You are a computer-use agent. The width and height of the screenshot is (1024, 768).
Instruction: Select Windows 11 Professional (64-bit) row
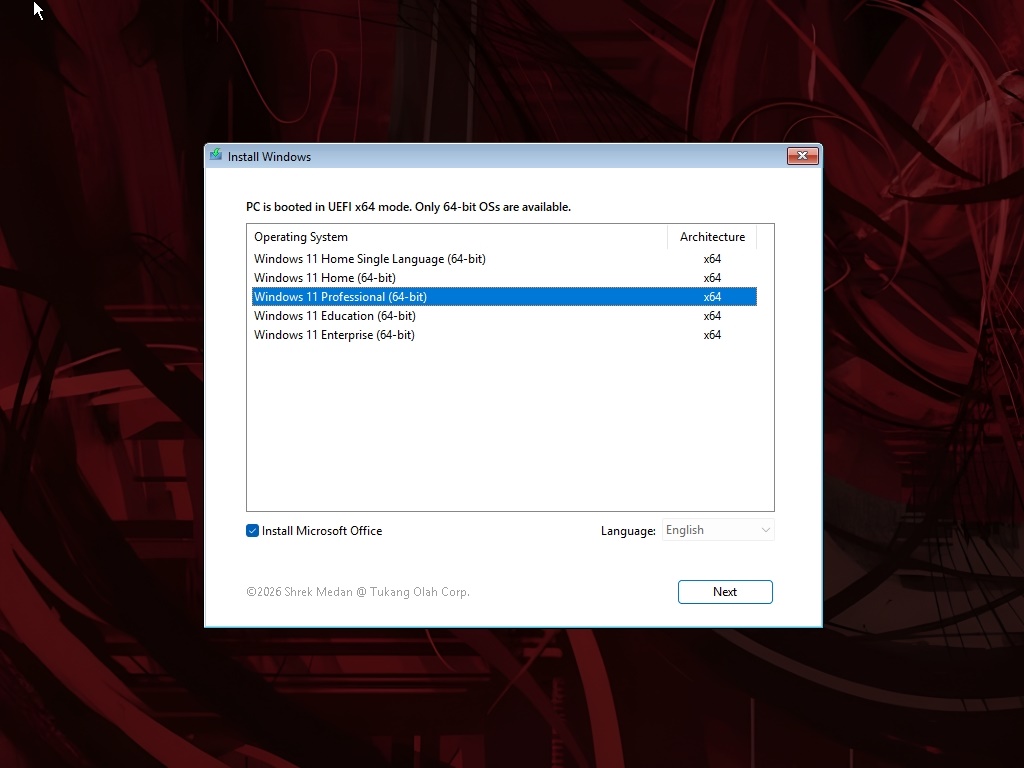tap(504, 296)
